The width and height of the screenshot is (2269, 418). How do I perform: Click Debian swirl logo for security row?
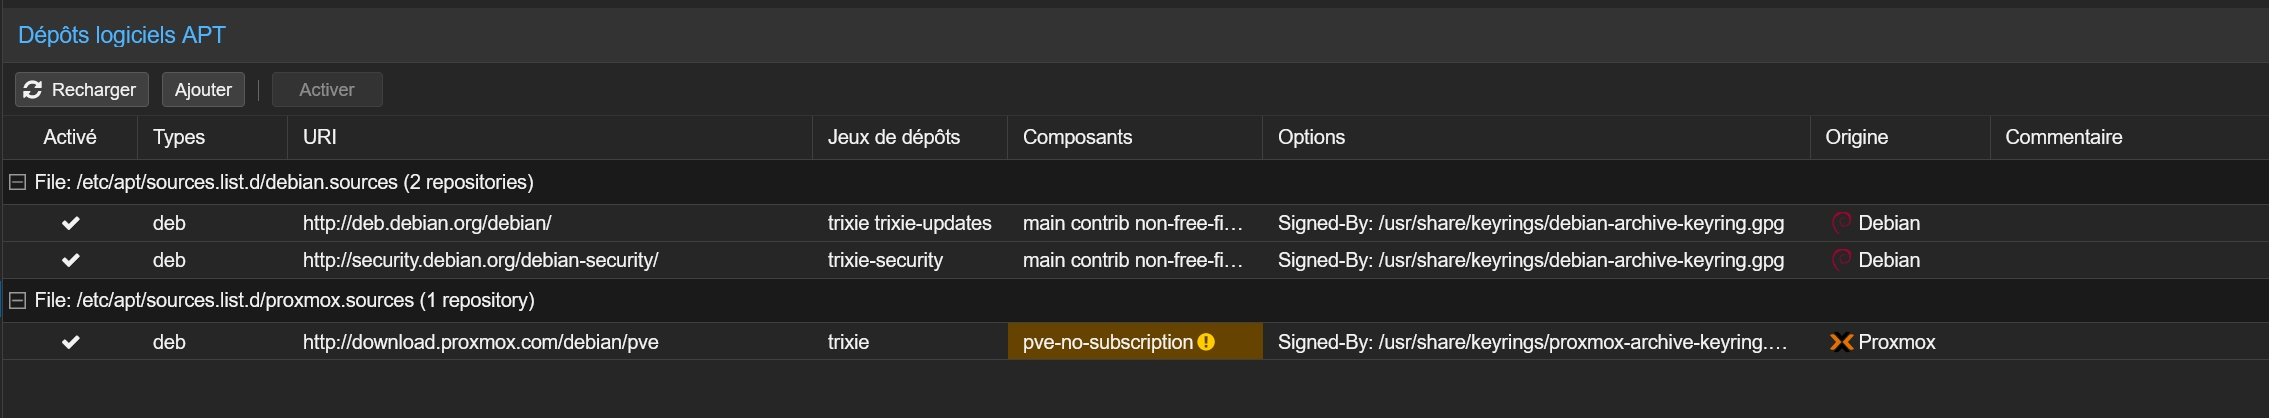pyautogui.click(x=1841, y=260)
